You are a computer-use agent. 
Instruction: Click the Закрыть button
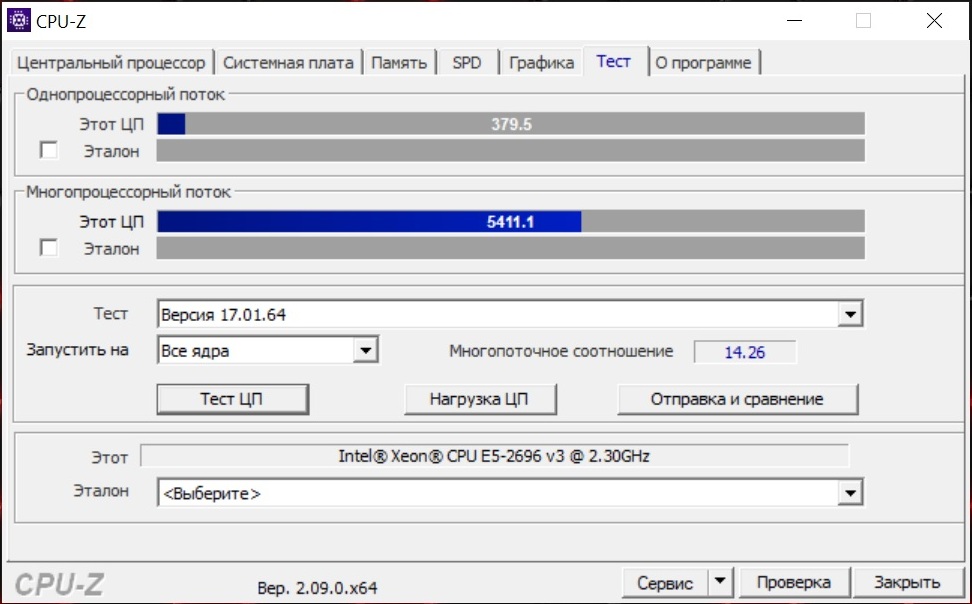click(908, 582)
